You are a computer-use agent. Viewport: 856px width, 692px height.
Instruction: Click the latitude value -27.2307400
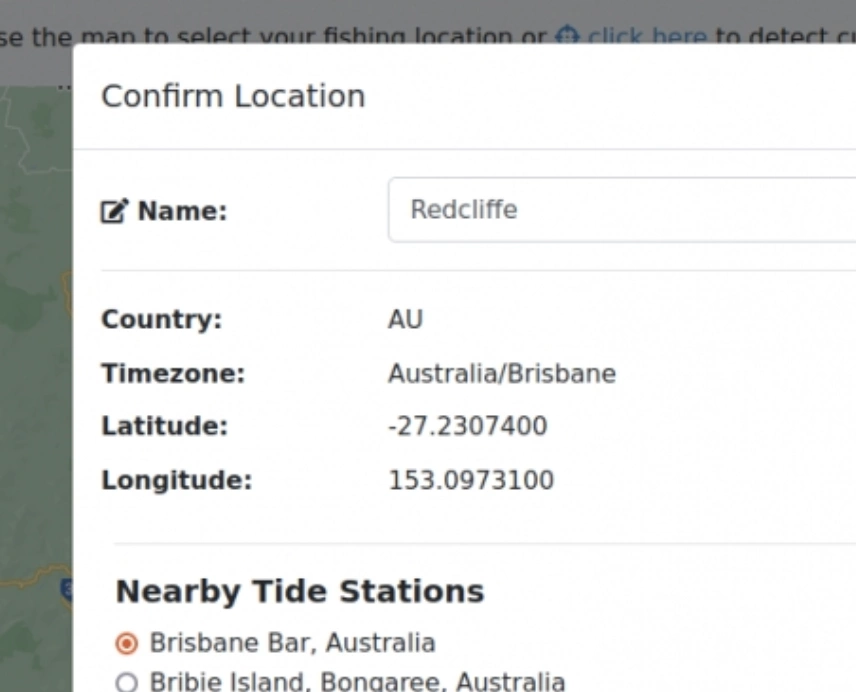tap(467, 427)
